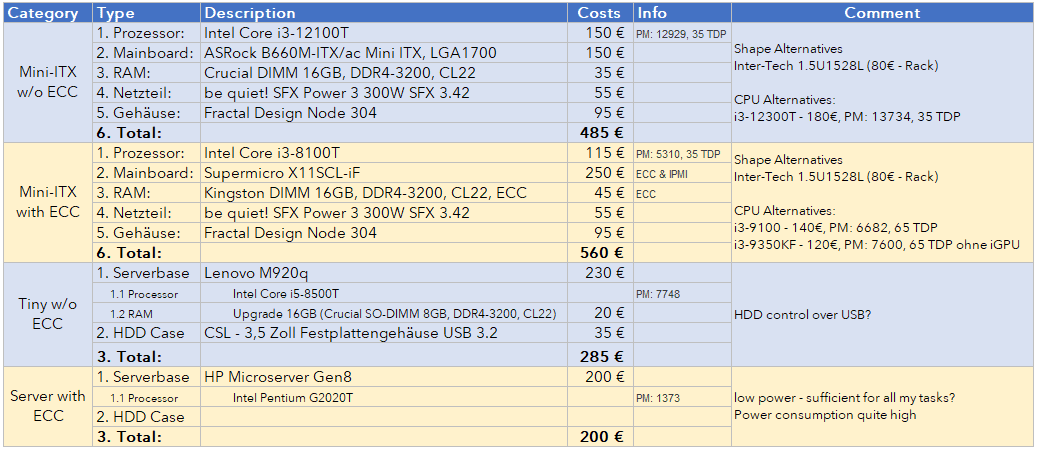Image resolution: width=1038 pixels, height=451 pixels.
Task: Click the '2. HDD Case' cell in Server section
Action: 147,417
